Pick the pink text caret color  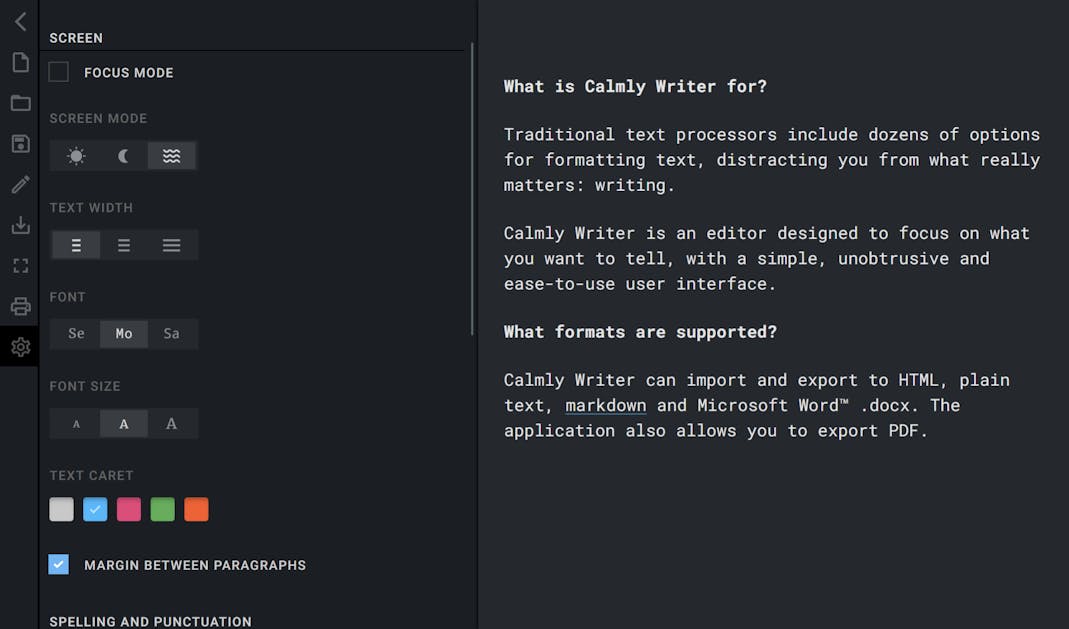[x=129, y=509]
